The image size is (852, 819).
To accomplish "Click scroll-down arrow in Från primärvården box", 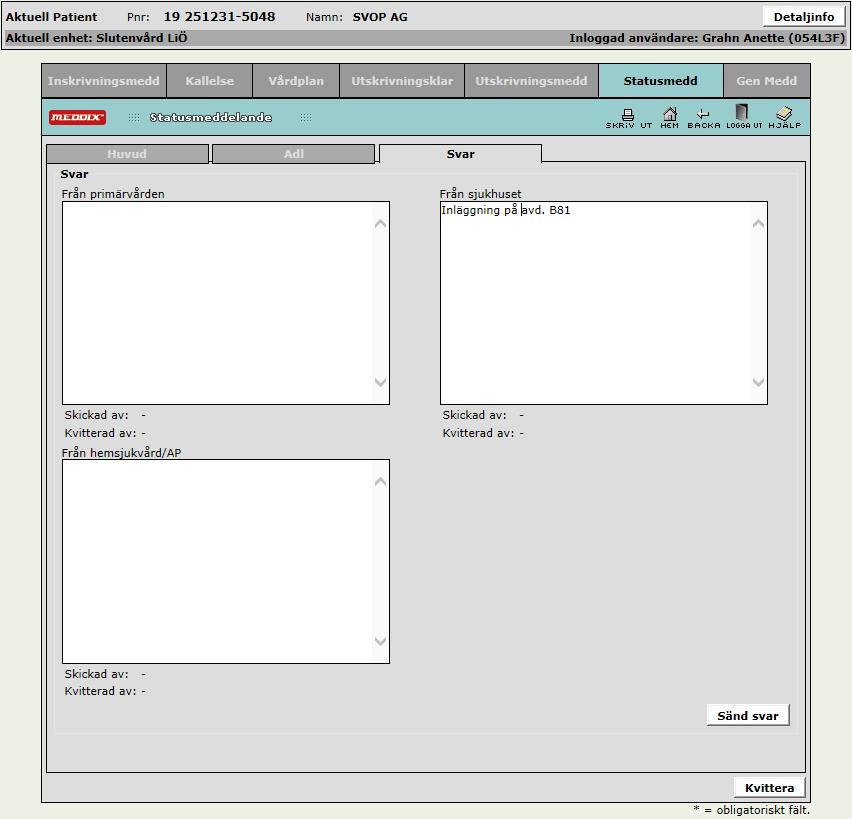I will click(380, 382).
